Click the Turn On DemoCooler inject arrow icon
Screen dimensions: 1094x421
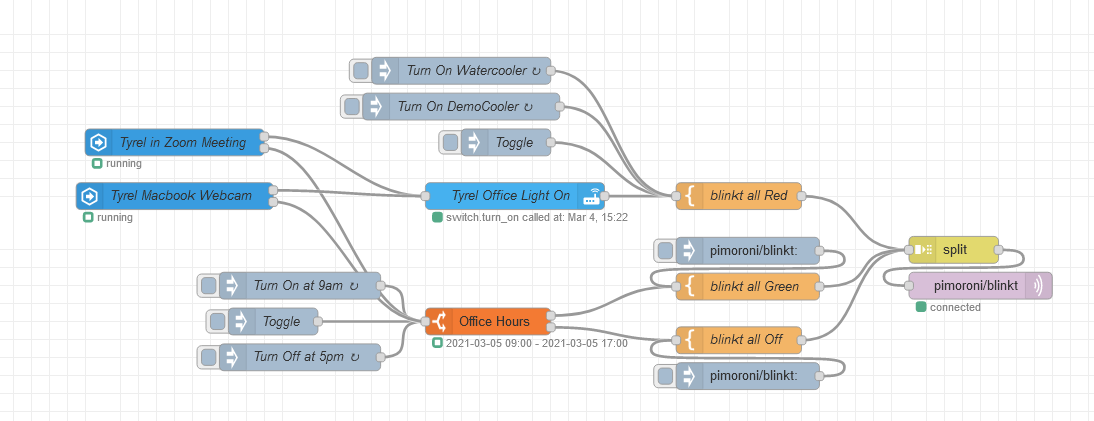[376, 107]
